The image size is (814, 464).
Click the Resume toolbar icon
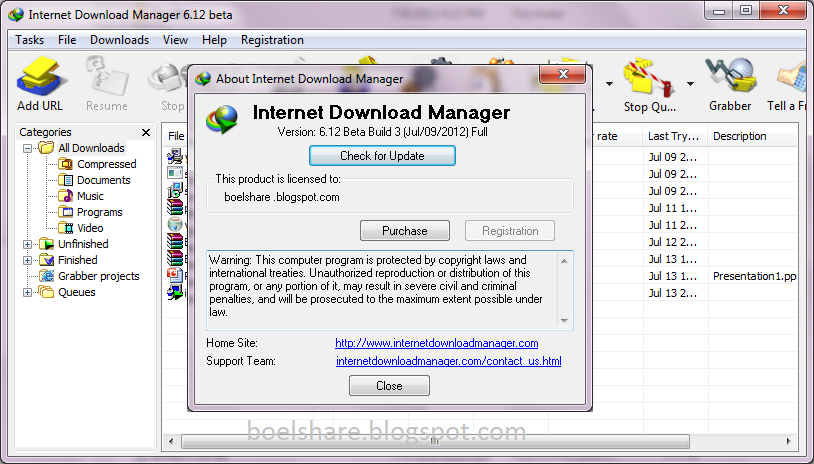pos(107,84)
